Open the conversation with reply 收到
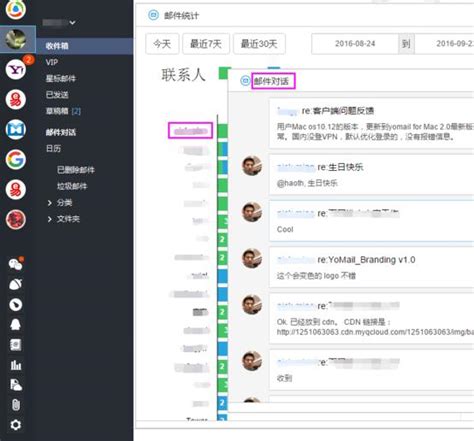The image size is (474, 441). coord(371,370)
